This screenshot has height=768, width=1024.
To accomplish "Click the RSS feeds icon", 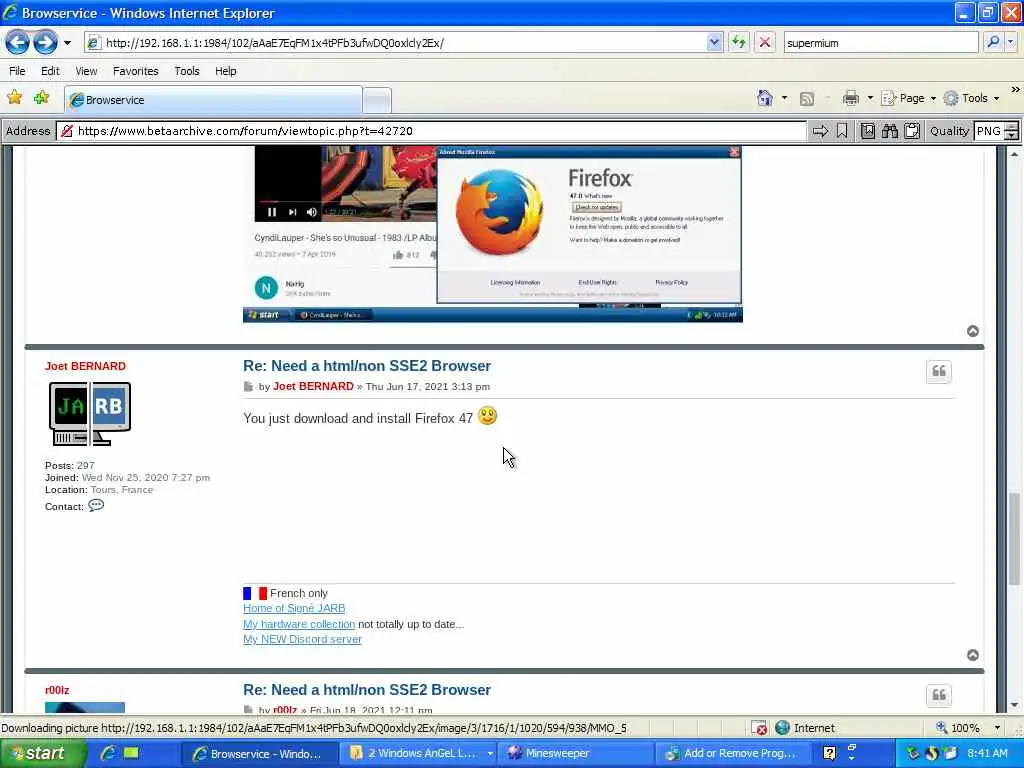I will pyautogui.click(x=807, y=99).
